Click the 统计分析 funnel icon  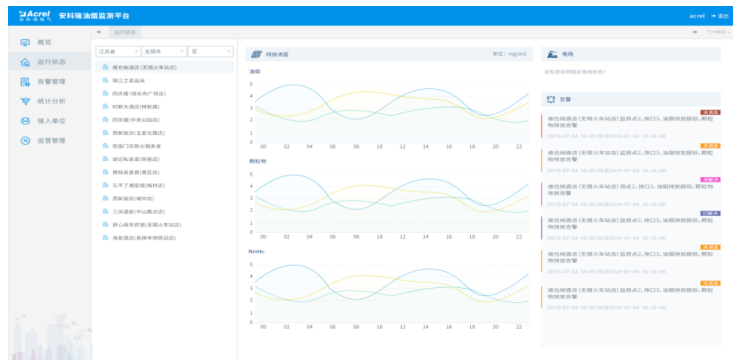coord(25,101)
